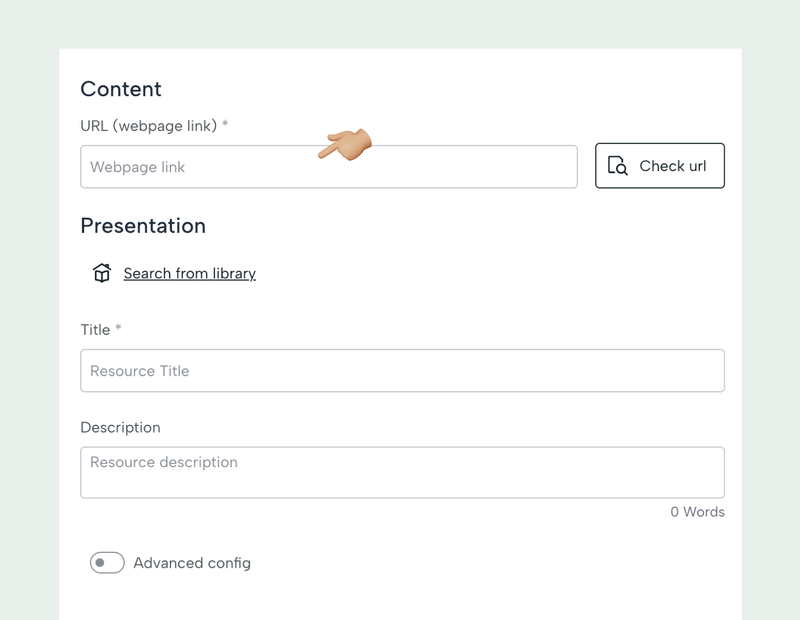This screenshot has width=800, height=620.
Task: Click the Title field label
Action: point(95,329)
